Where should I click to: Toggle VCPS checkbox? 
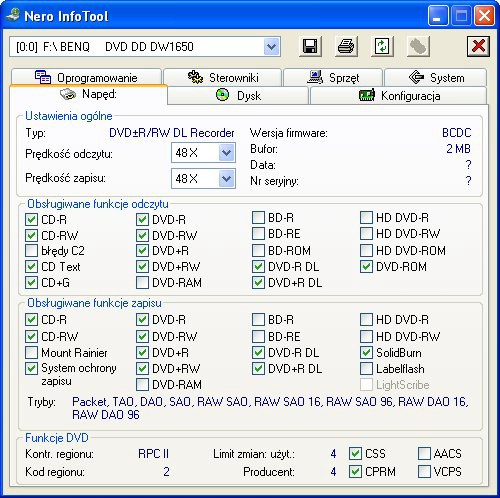point(424,471)
